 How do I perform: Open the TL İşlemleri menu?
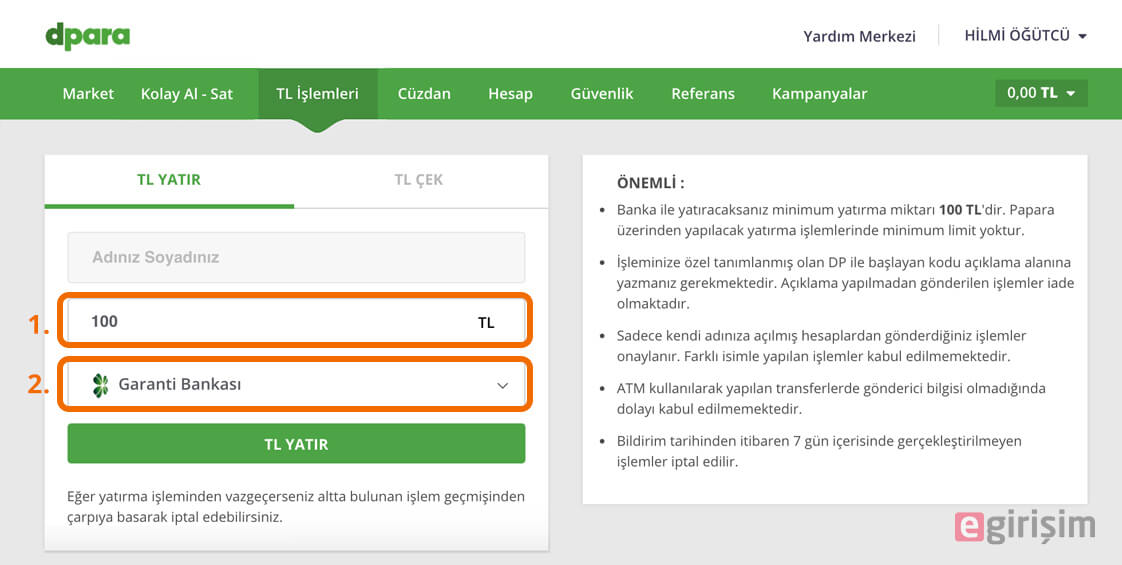point(318,94)
